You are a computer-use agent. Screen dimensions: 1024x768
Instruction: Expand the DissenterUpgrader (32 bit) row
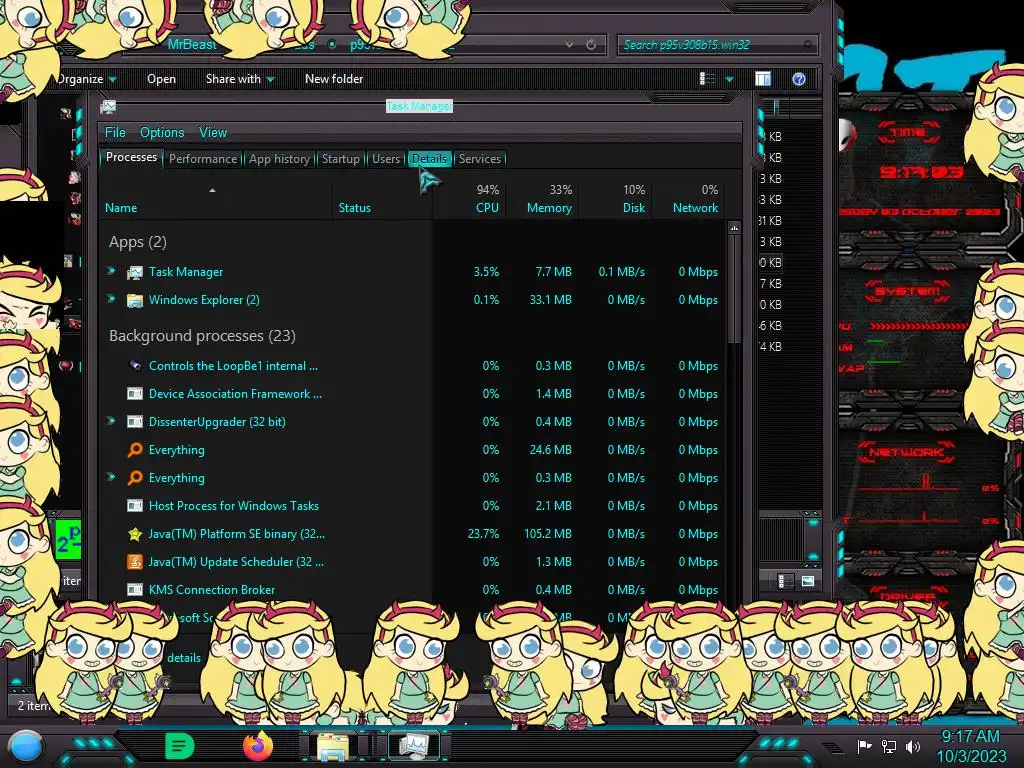click(x=112, y=421)
